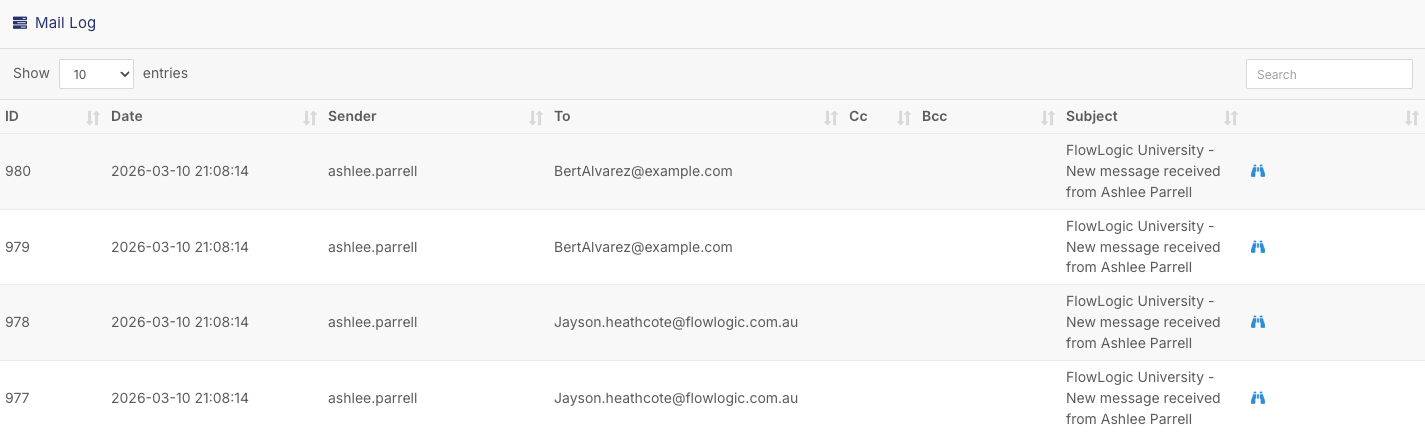Click the entries label after dropdown
1425x435 pixels.
tap(165, 73)
